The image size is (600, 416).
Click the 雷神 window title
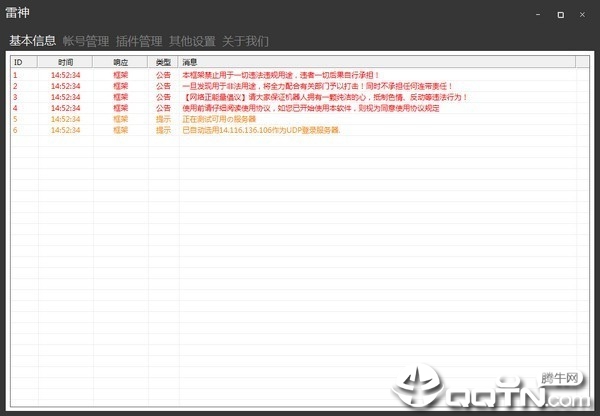pyautogui.click(x=17, y=13)
